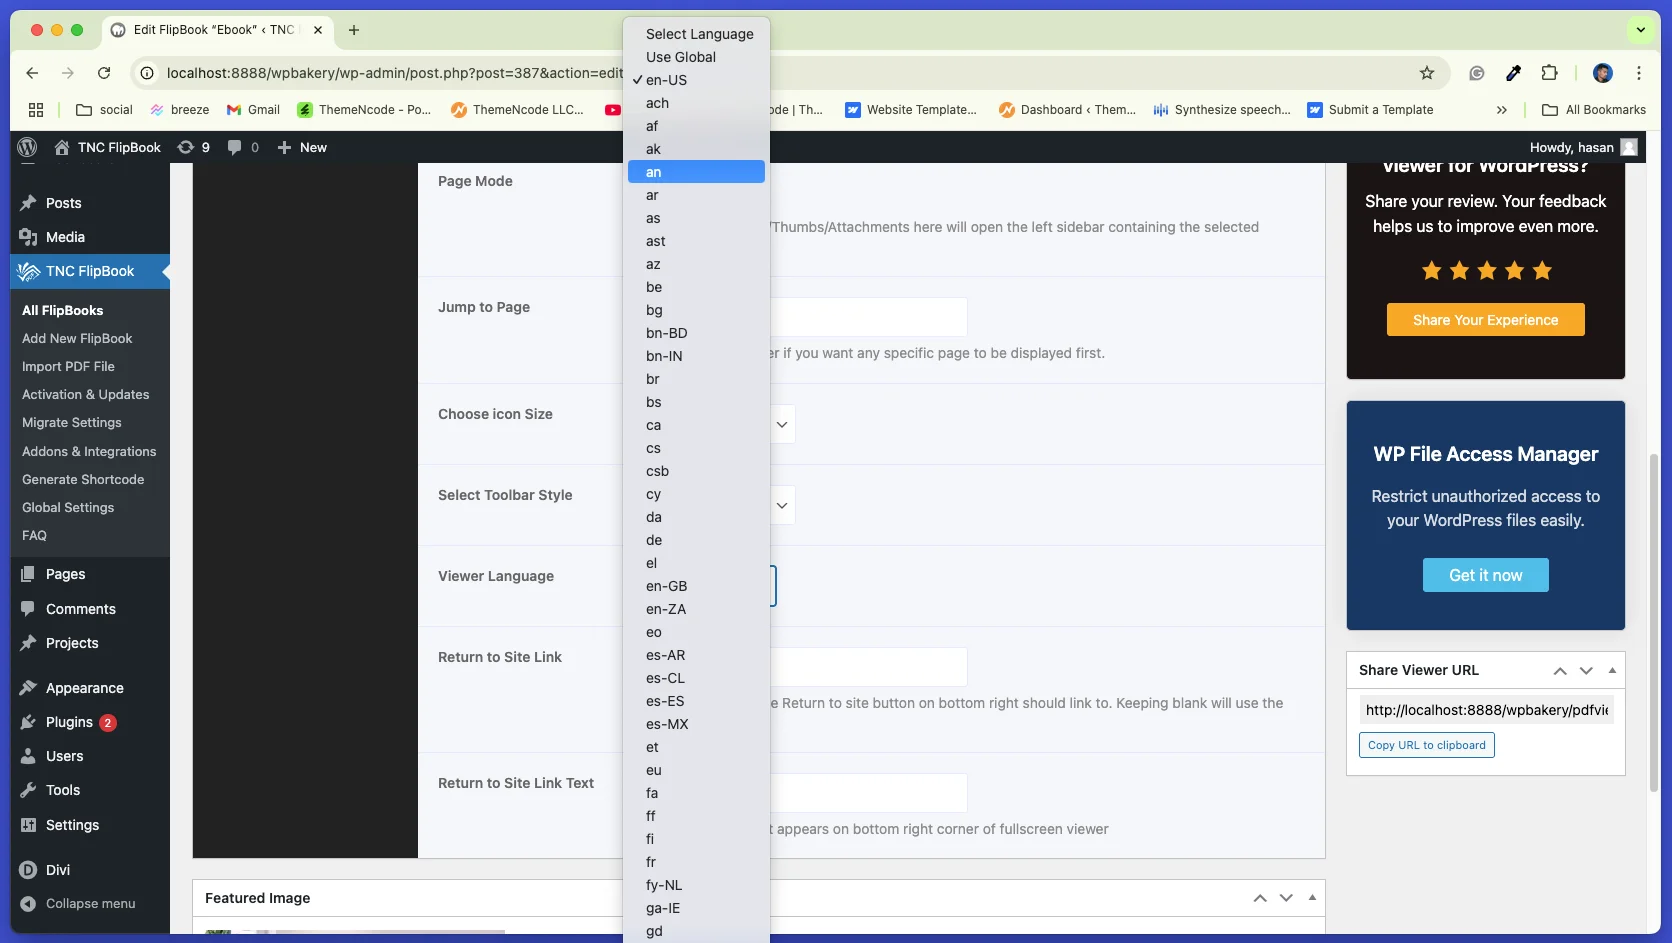Open the updates icon showing 9
The image size is (1672, 943).
click(194, 147)
